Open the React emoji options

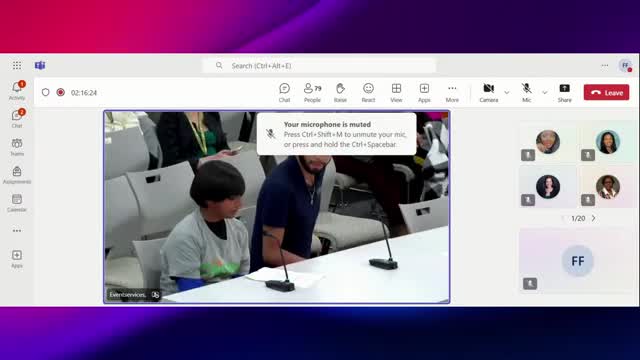pyautogui.click(x=368, y=93)
